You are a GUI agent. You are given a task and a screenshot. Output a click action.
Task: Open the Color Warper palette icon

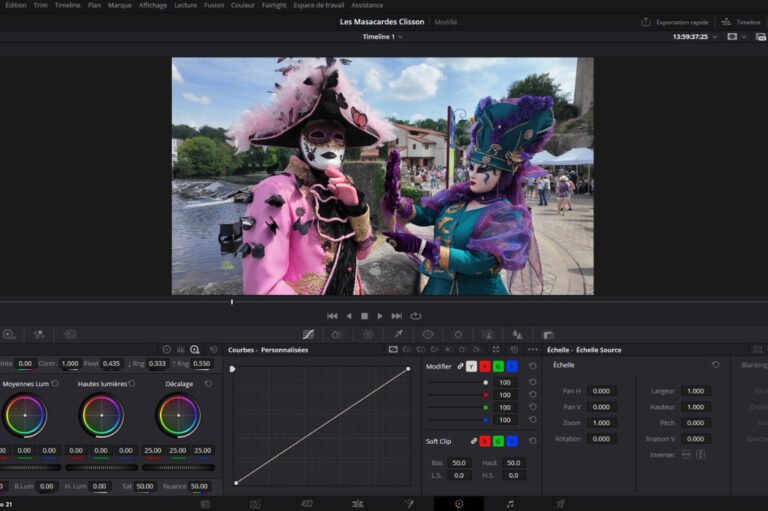pyautogui.click(x=368, y=335)
